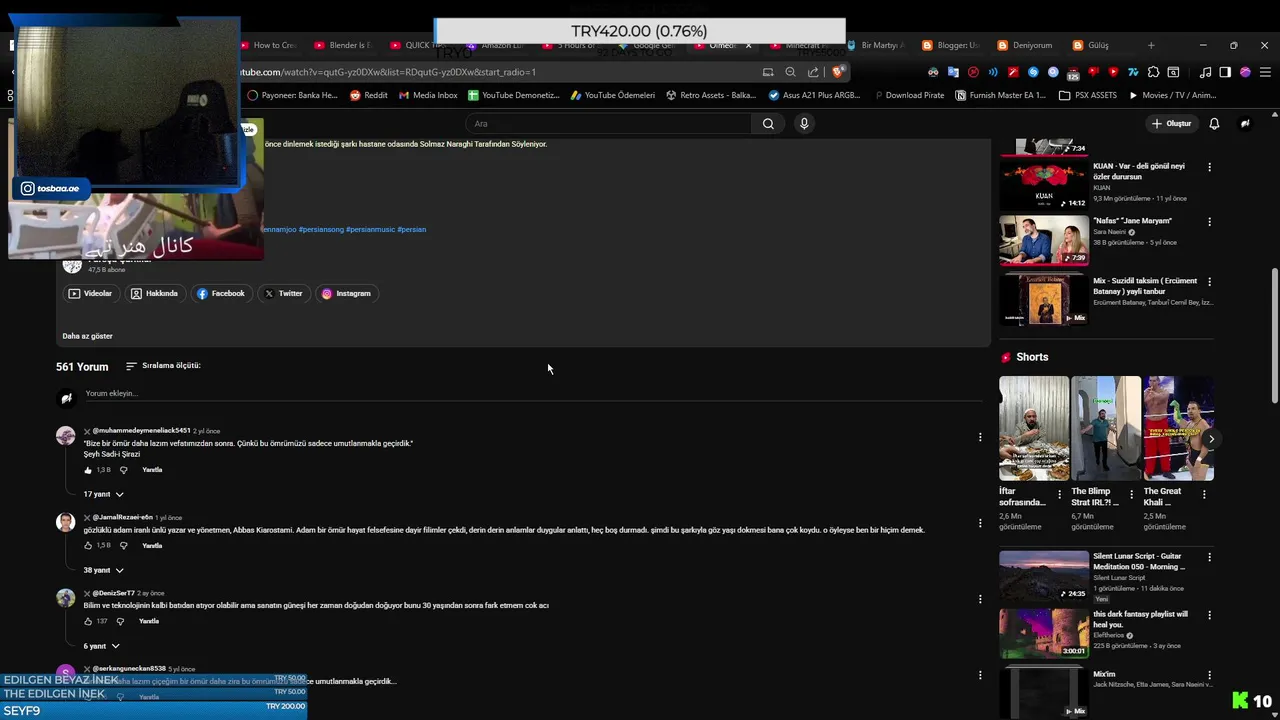Image resolution: width=1280 pixels, height=720 pixels.
Task: Open The Blimp Strat IRL short
Action: point(1106,429)
